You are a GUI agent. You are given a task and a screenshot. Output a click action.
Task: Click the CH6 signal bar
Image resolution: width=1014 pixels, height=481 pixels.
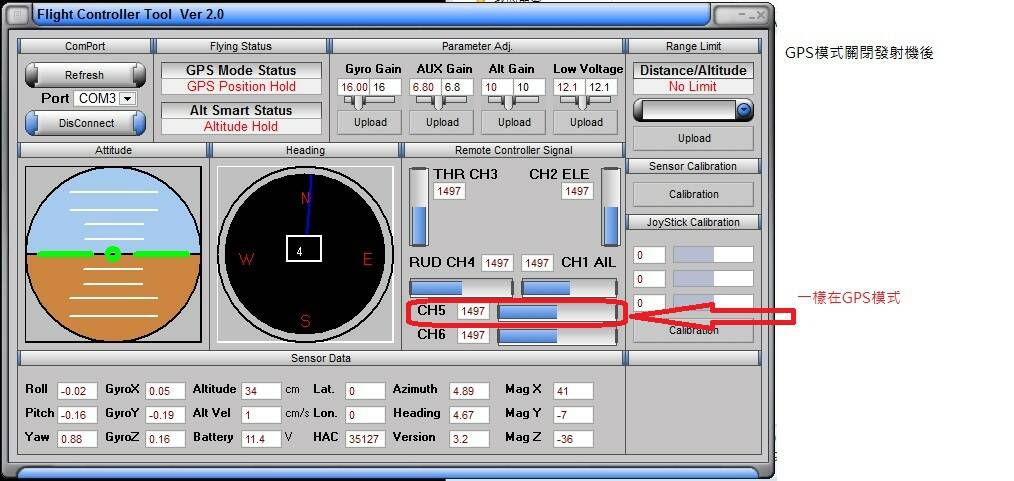pos(557,336)
